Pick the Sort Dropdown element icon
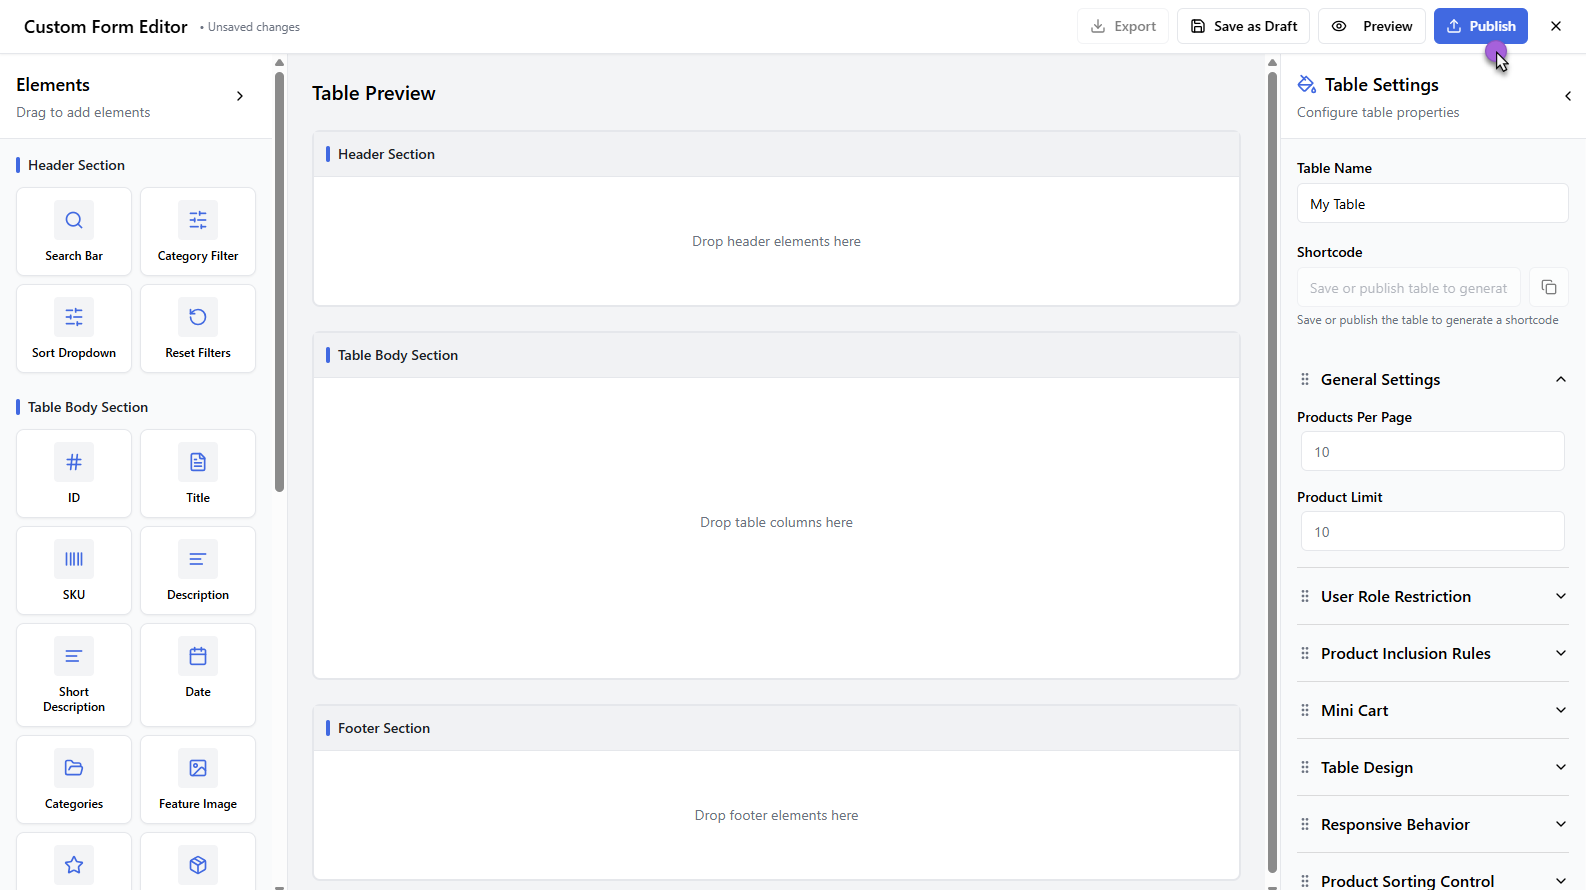The height and width of the screenshot is (890, 1586). (x=74, y=317)
